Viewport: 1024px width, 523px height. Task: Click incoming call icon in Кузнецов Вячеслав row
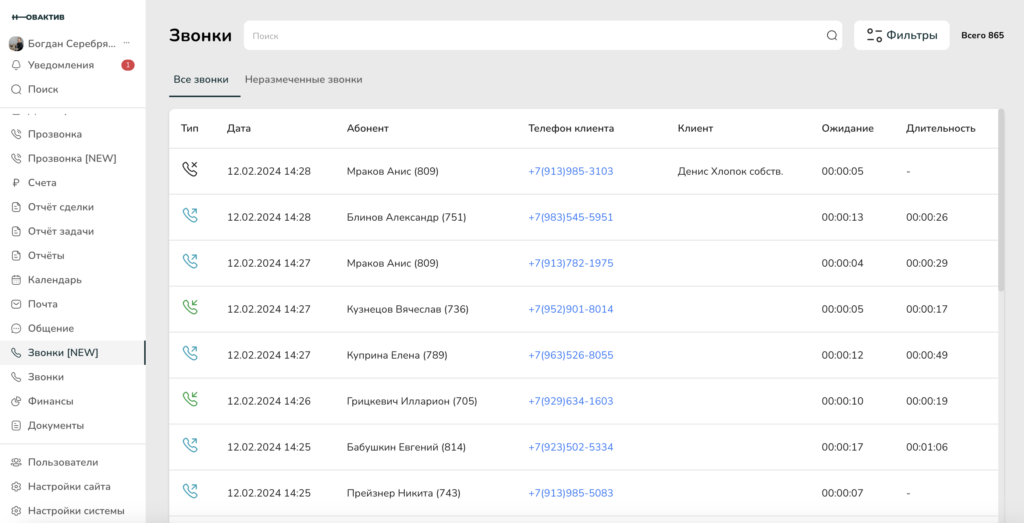click(190, 308)
